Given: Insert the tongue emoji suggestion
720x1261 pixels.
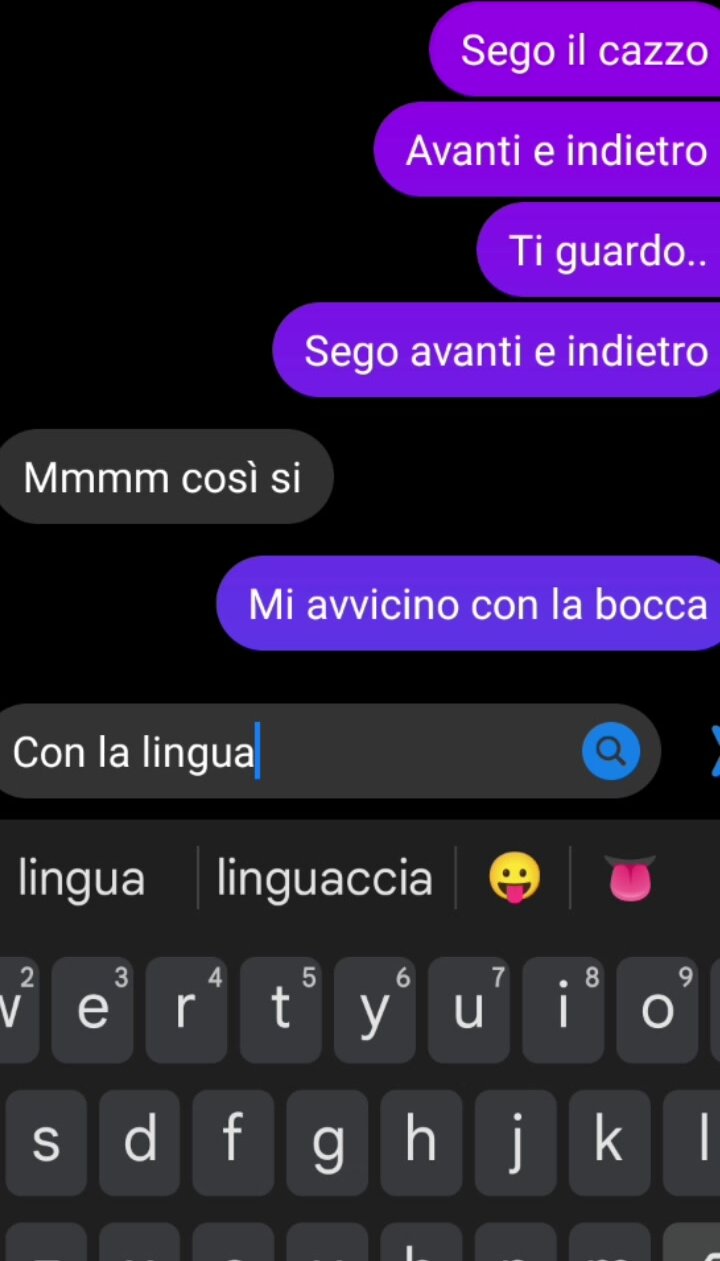Looking at the screenshot, I should [630, 879].
